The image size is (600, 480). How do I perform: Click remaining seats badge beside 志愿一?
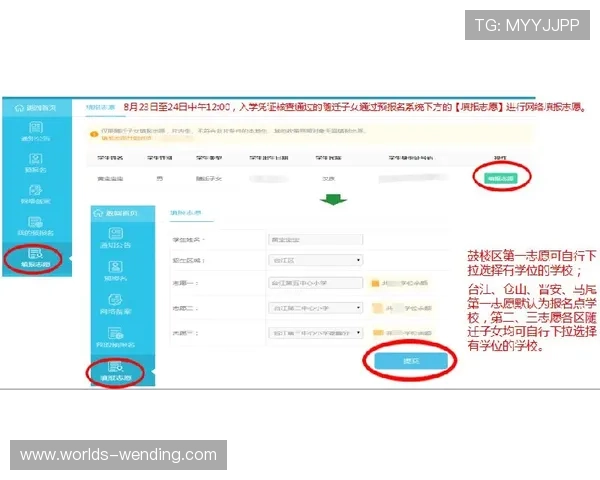[x=399, y=283]
